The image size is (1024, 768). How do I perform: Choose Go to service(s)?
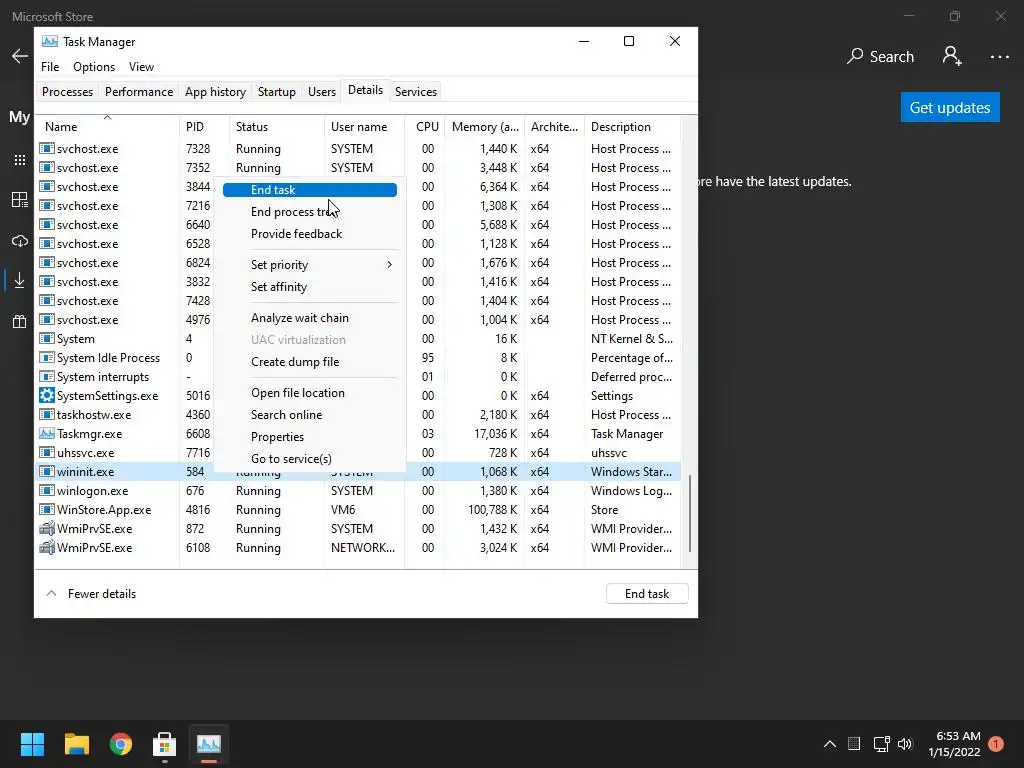(x=310, y=458)
